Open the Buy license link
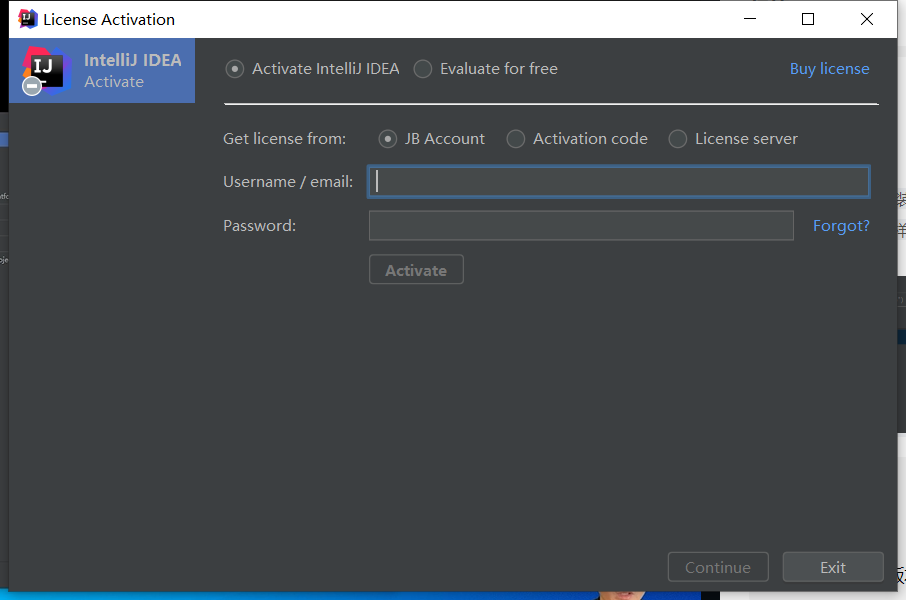This screenshot has height=600, width=906. point(829,69)
